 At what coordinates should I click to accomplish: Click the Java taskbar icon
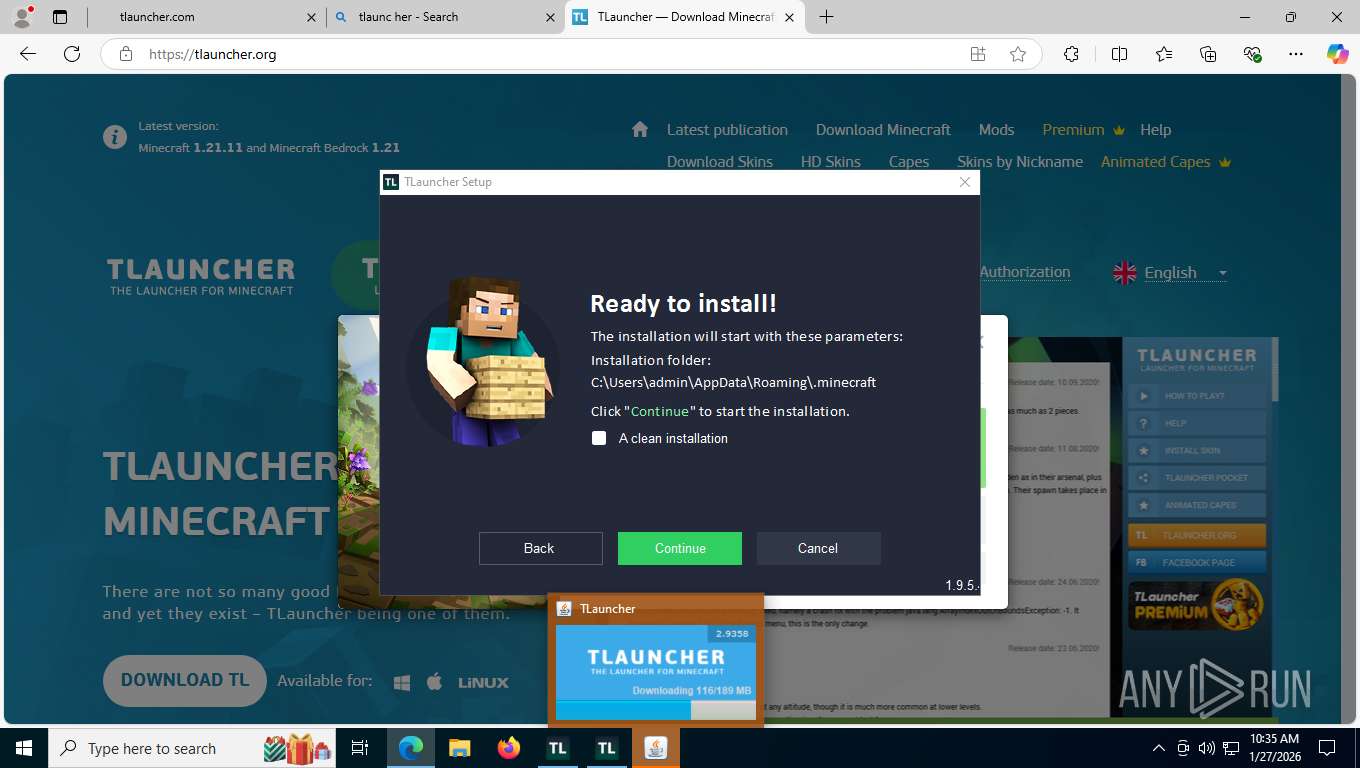656,748
